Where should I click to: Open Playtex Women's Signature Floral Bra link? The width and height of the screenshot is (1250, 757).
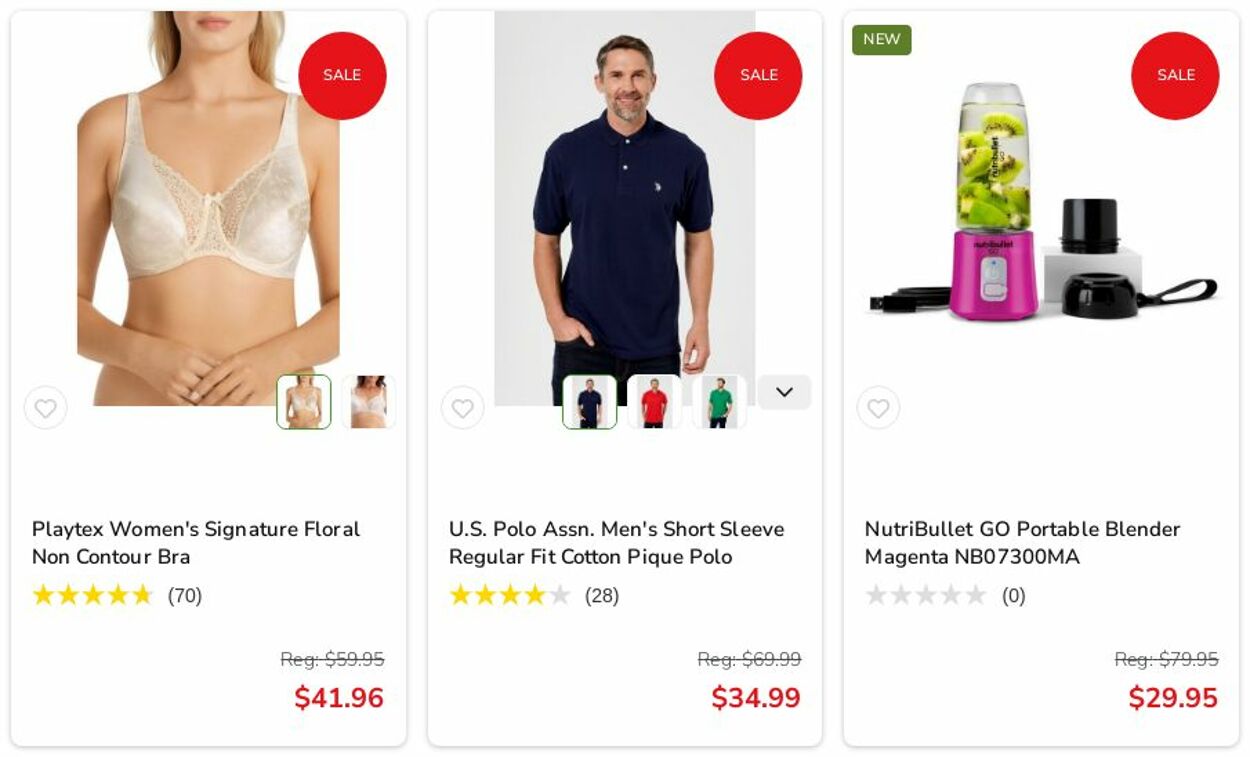coord(196,543)
